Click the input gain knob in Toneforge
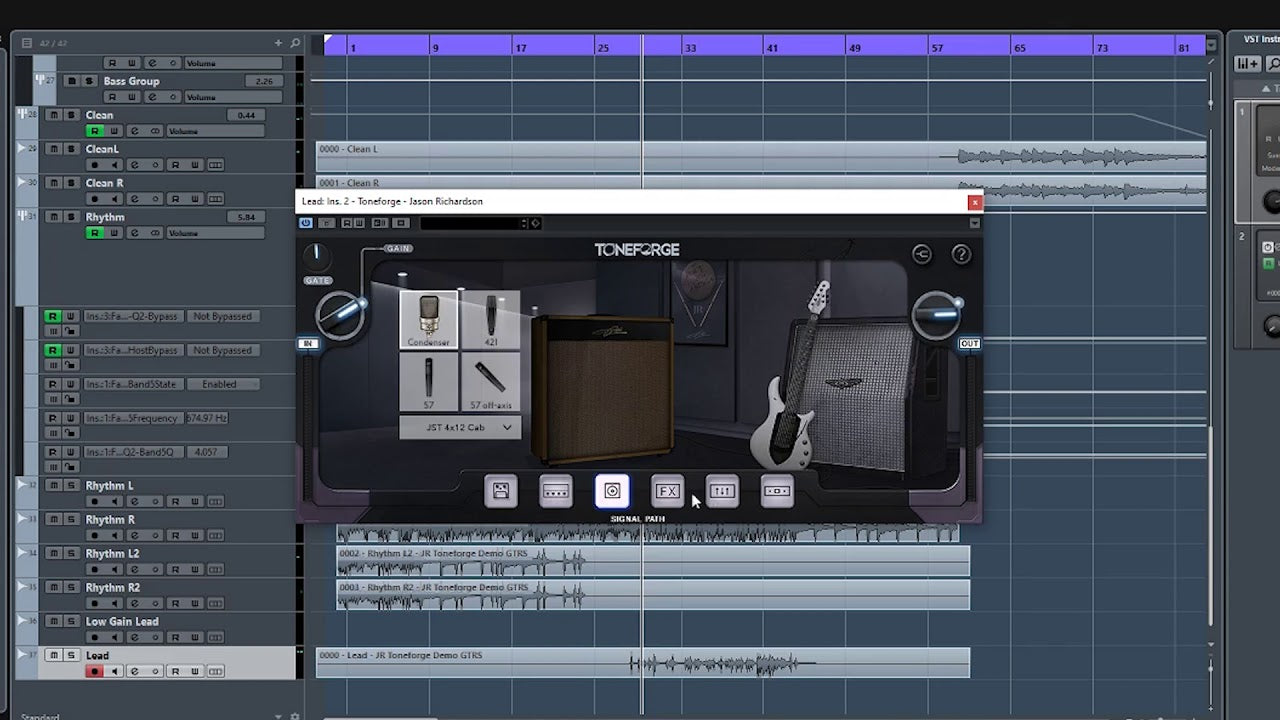1280x720 pixels. point(340,315)
